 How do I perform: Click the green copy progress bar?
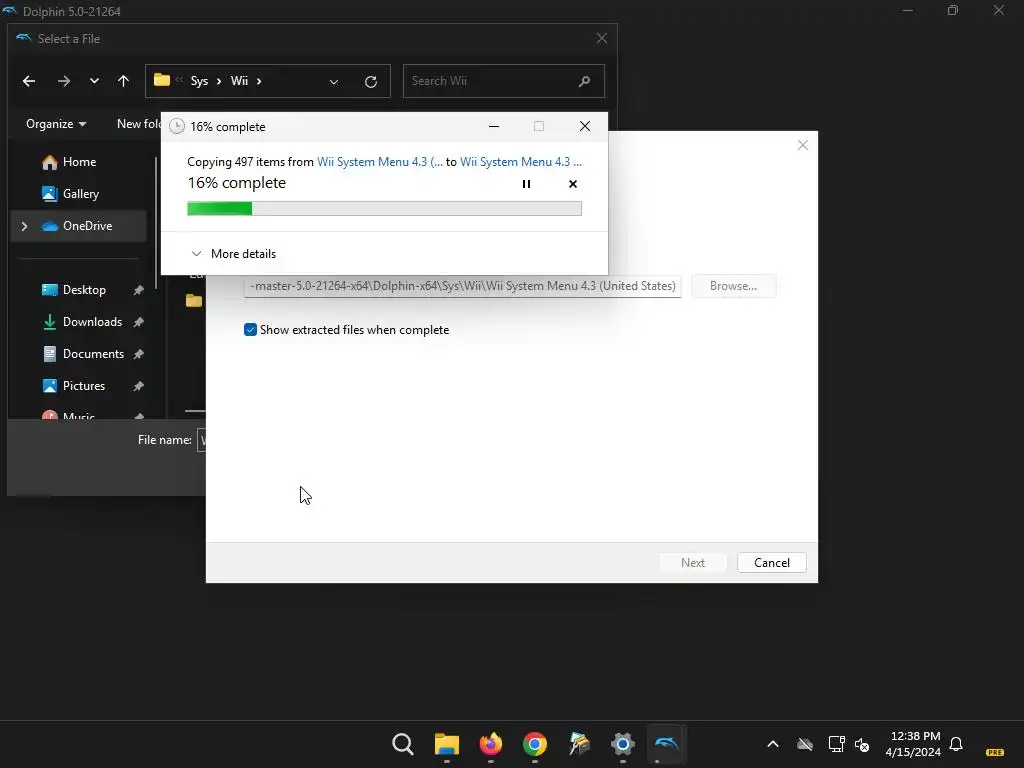coord(384,208)
